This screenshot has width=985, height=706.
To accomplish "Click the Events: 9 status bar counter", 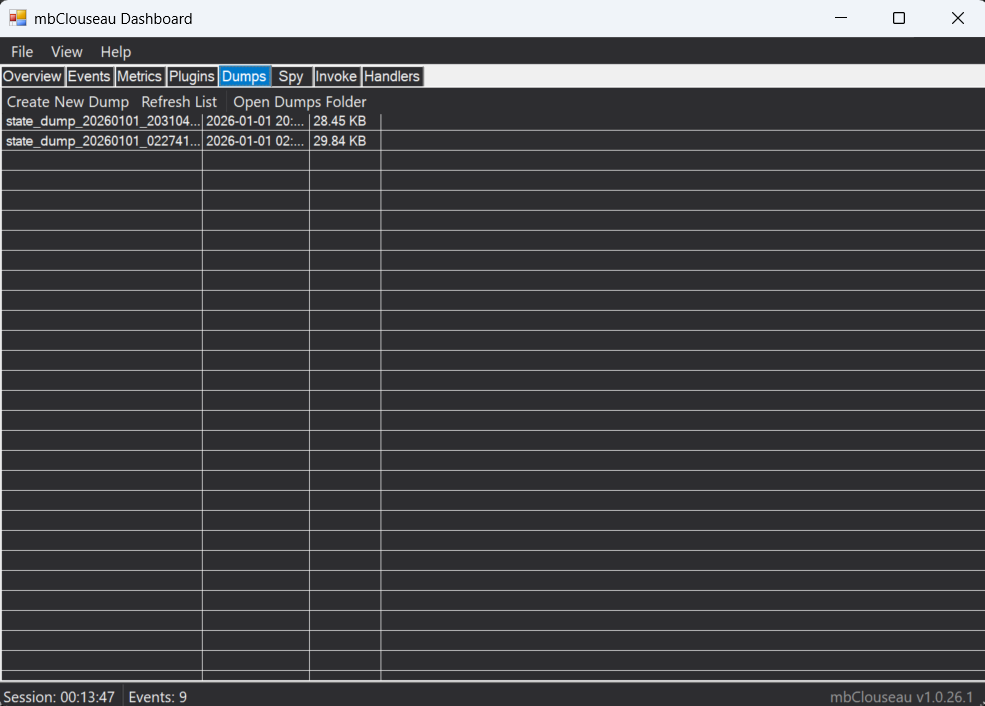I will pyautogui.click(x=156, y=696).
